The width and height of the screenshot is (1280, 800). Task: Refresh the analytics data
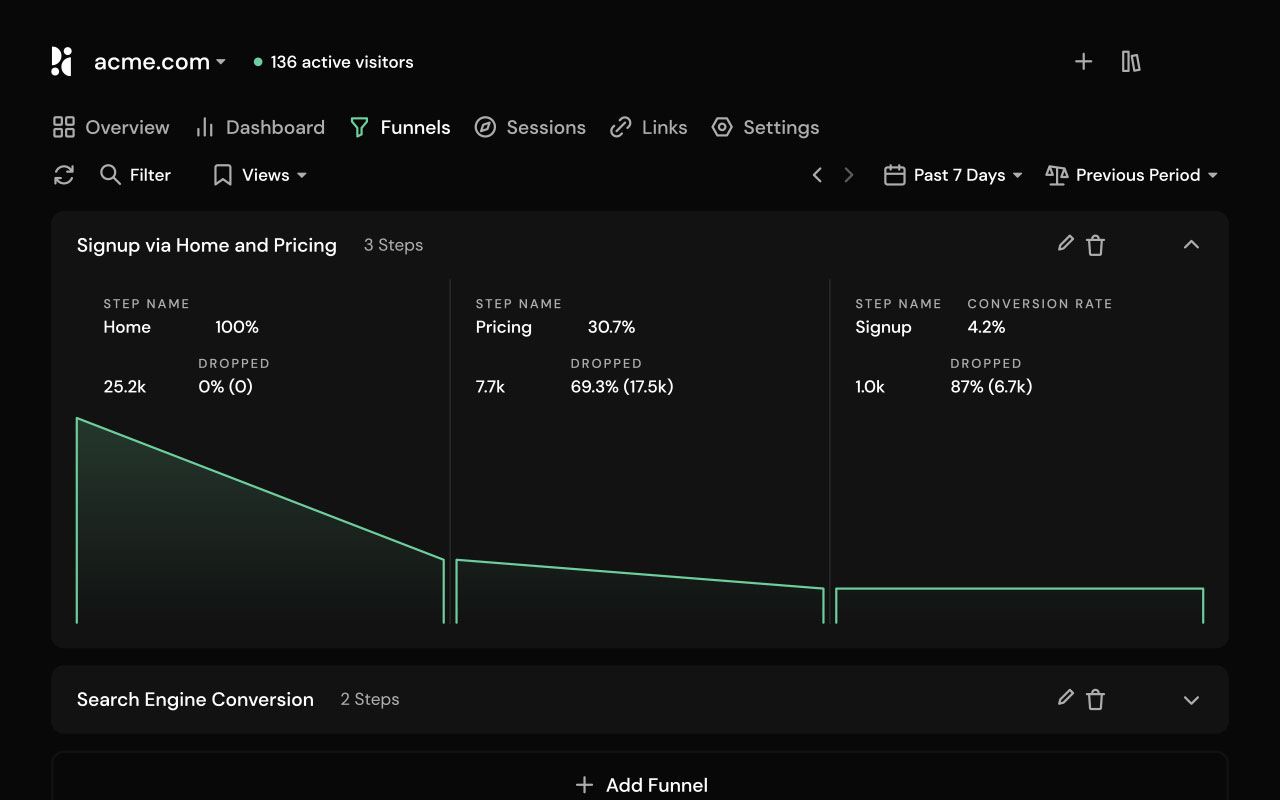point(63,175)
